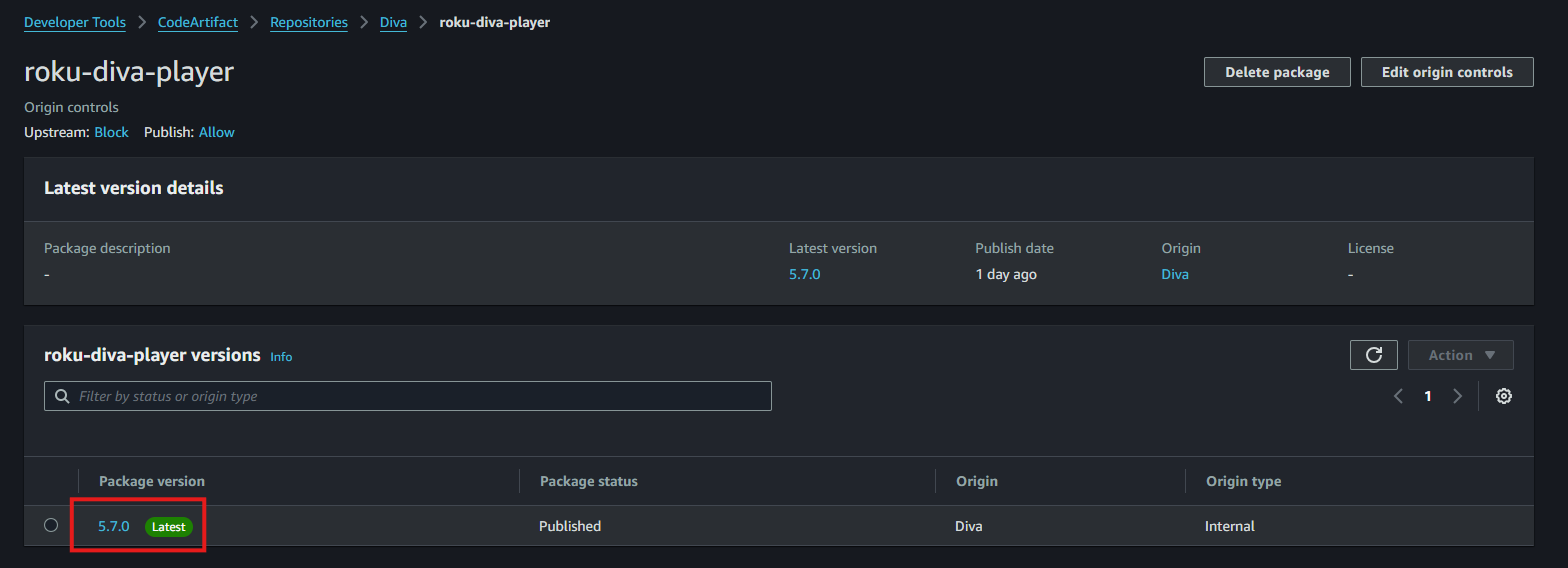Click Edit origin controls button
This screenshot has height=568, width=1568.
click(1447, 72)
